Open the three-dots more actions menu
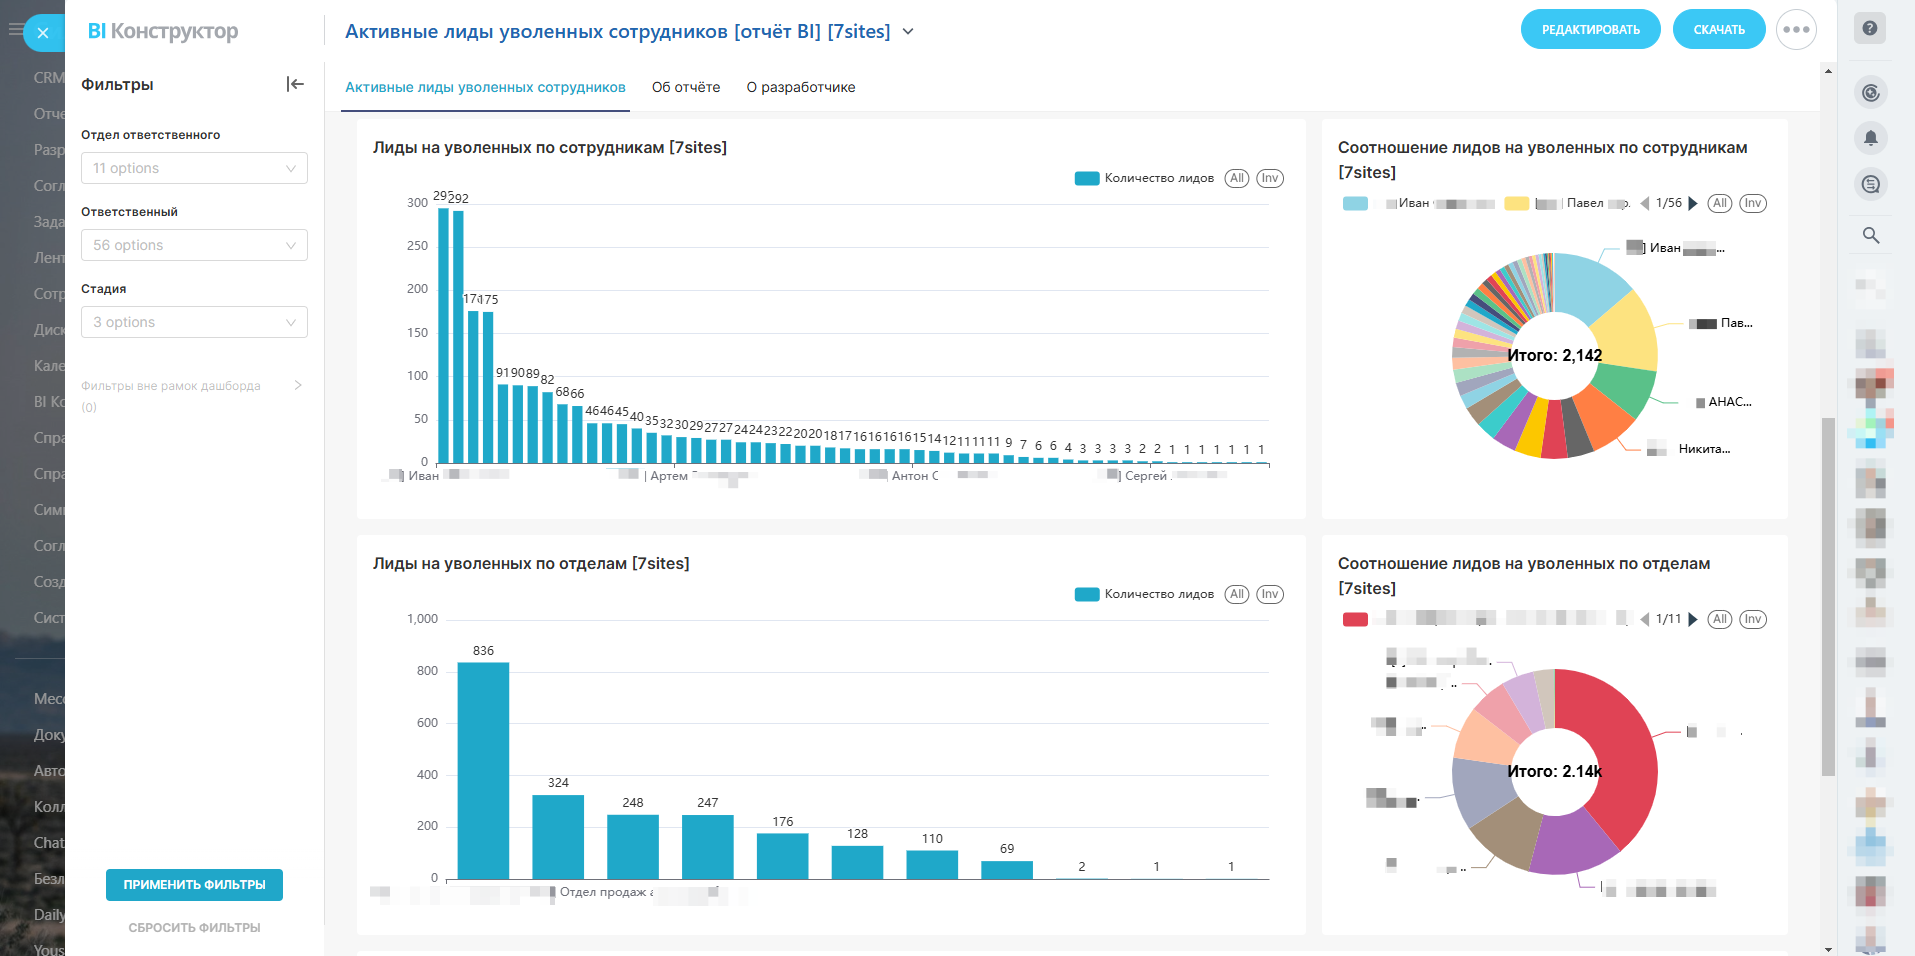The width and height of the screenshot is (1915, 956). 1796,30
